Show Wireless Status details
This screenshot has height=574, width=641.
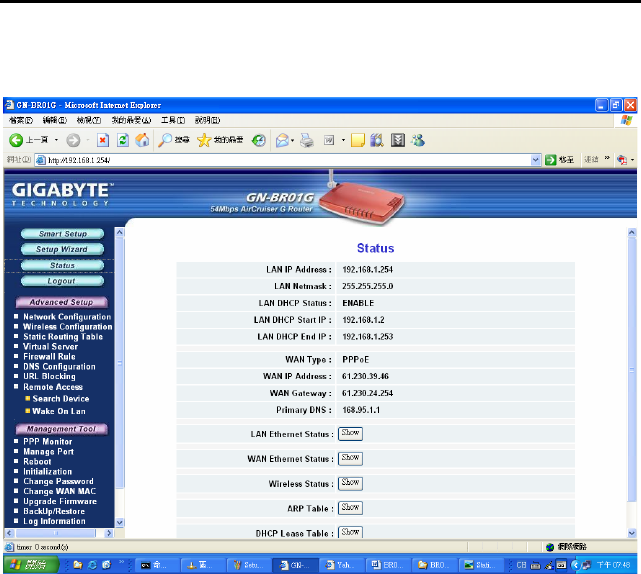point(350,483)
